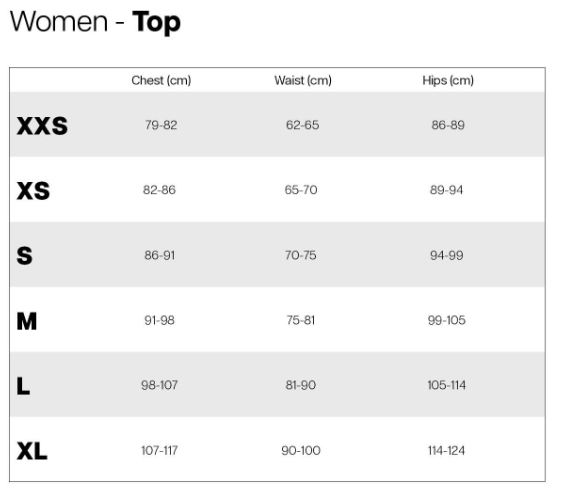The width and height of the screenshot is (561, 498).
Task: Click the 94-99 hips measurement cell
Action: (x=447, y=255)
